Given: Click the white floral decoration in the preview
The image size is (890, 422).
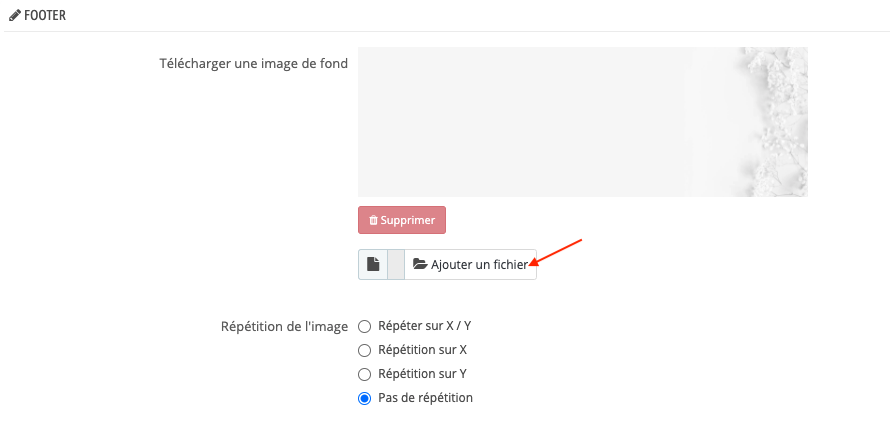Looking at the screenshot, I should (775, 110).
